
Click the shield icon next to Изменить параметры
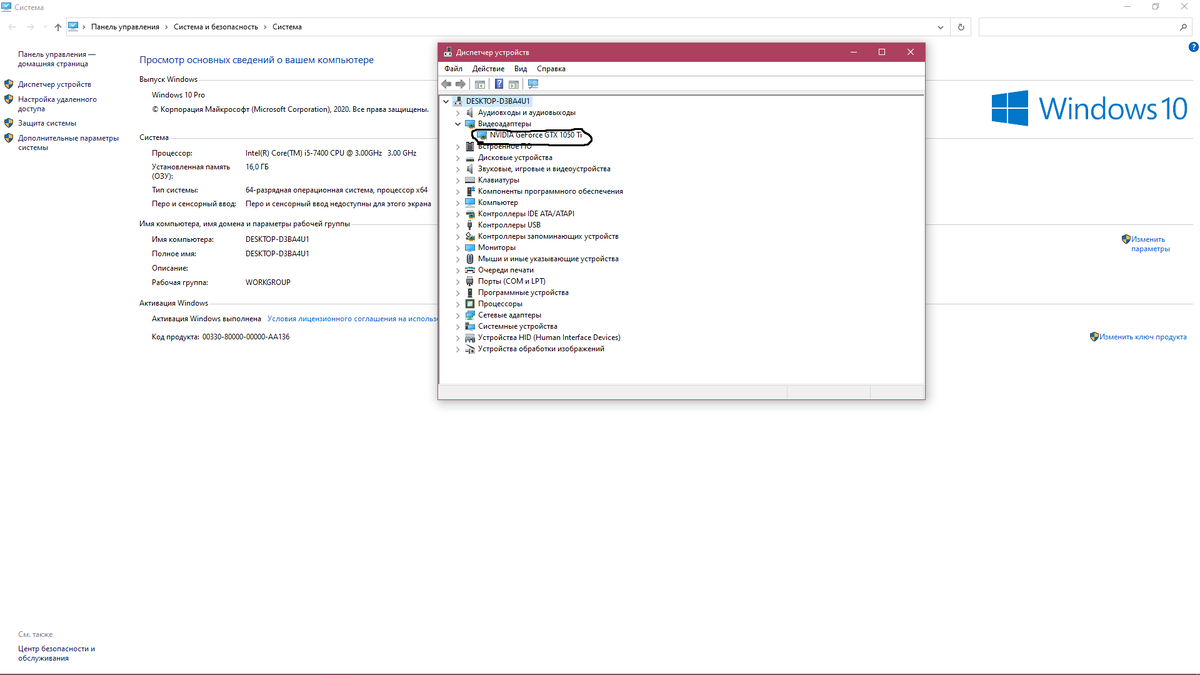(x=1126, y=239)
